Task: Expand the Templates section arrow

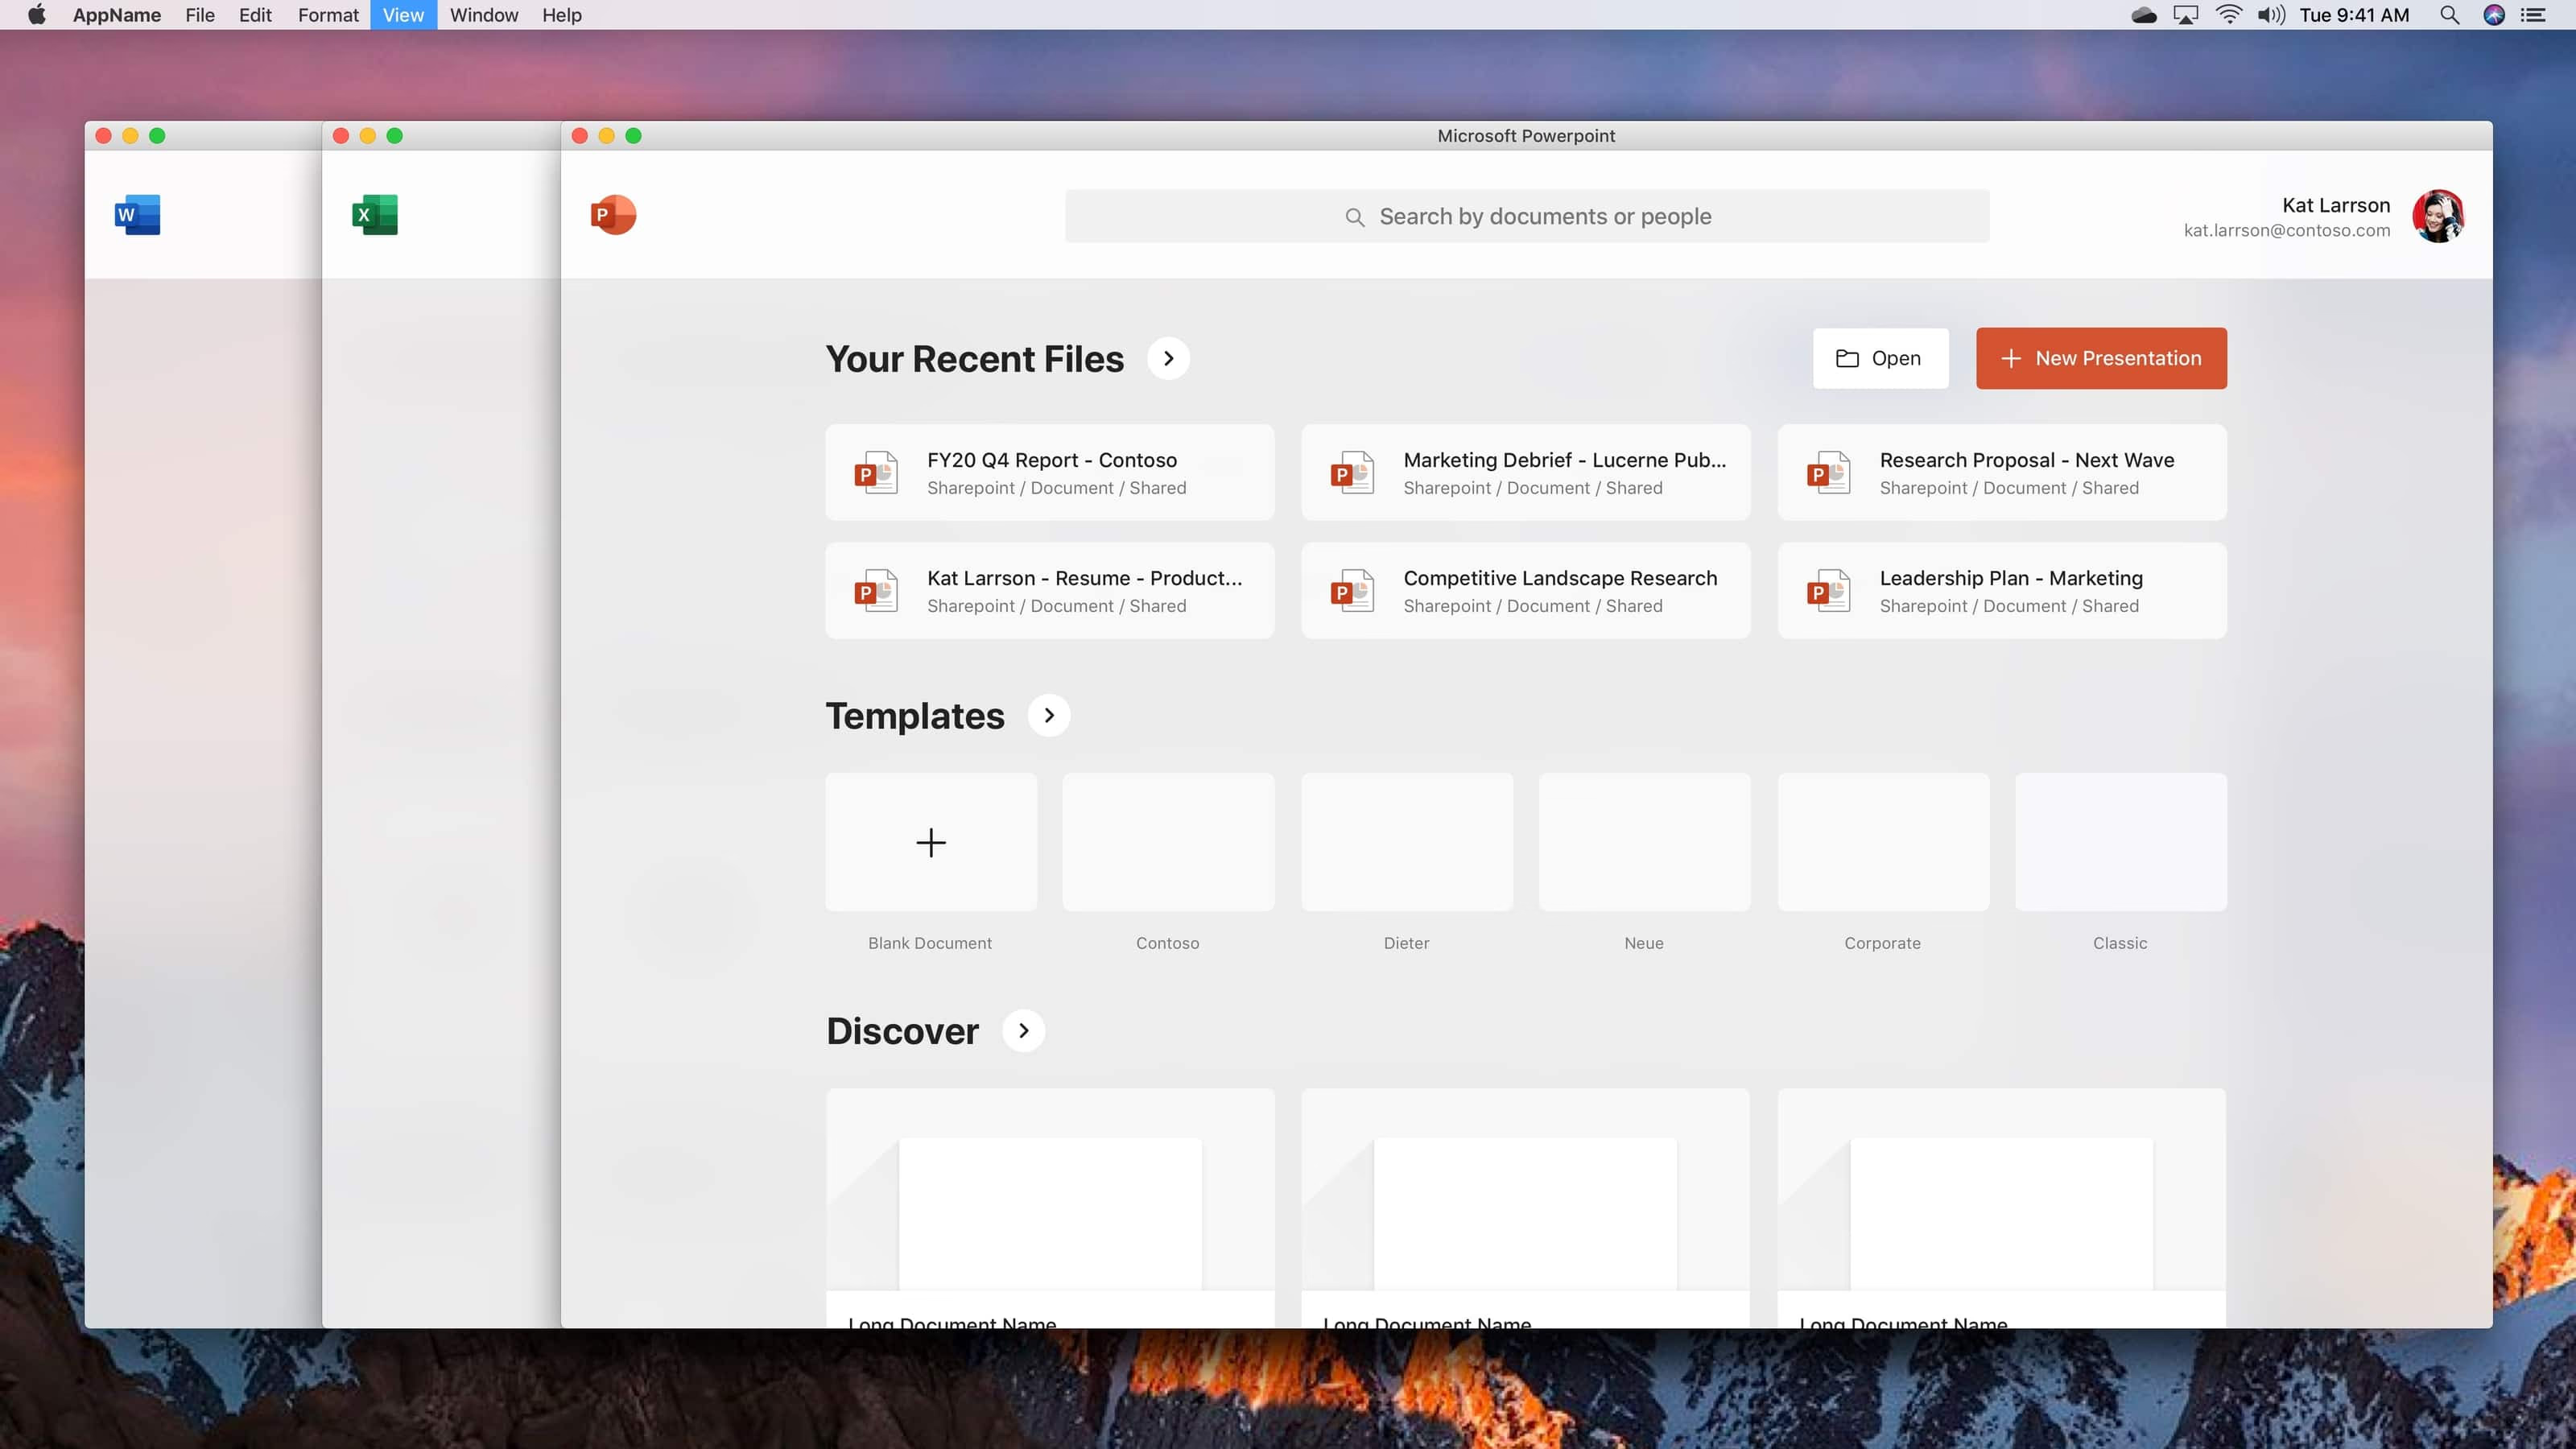Action: (x=1049, y=716)
